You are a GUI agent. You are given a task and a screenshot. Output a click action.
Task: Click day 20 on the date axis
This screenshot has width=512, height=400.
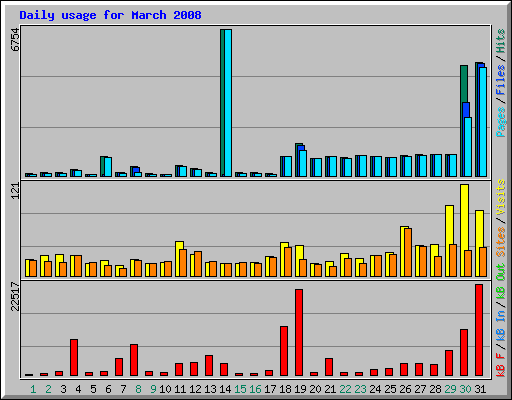tap(315, 389)
